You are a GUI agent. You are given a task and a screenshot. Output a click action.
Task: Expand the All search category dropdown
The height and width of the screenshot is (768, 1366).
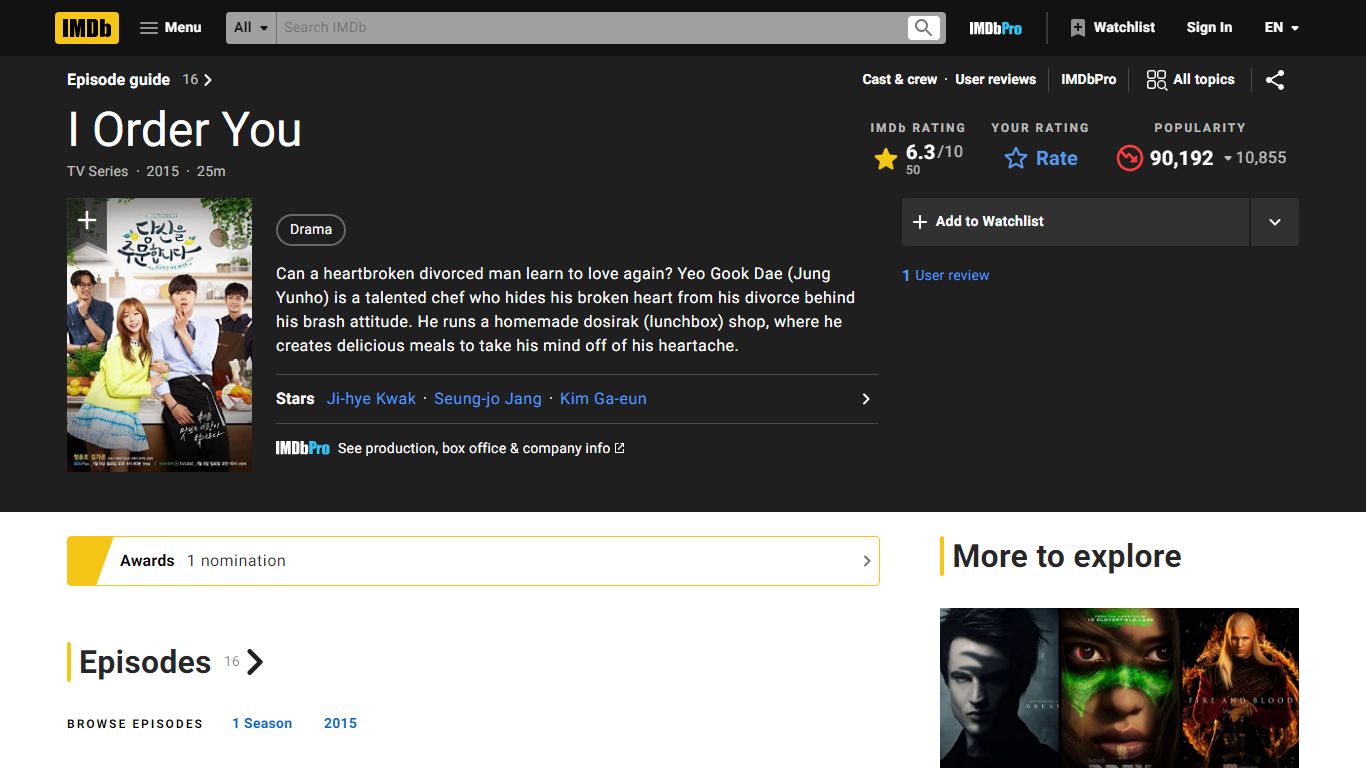tap(251, 28)
